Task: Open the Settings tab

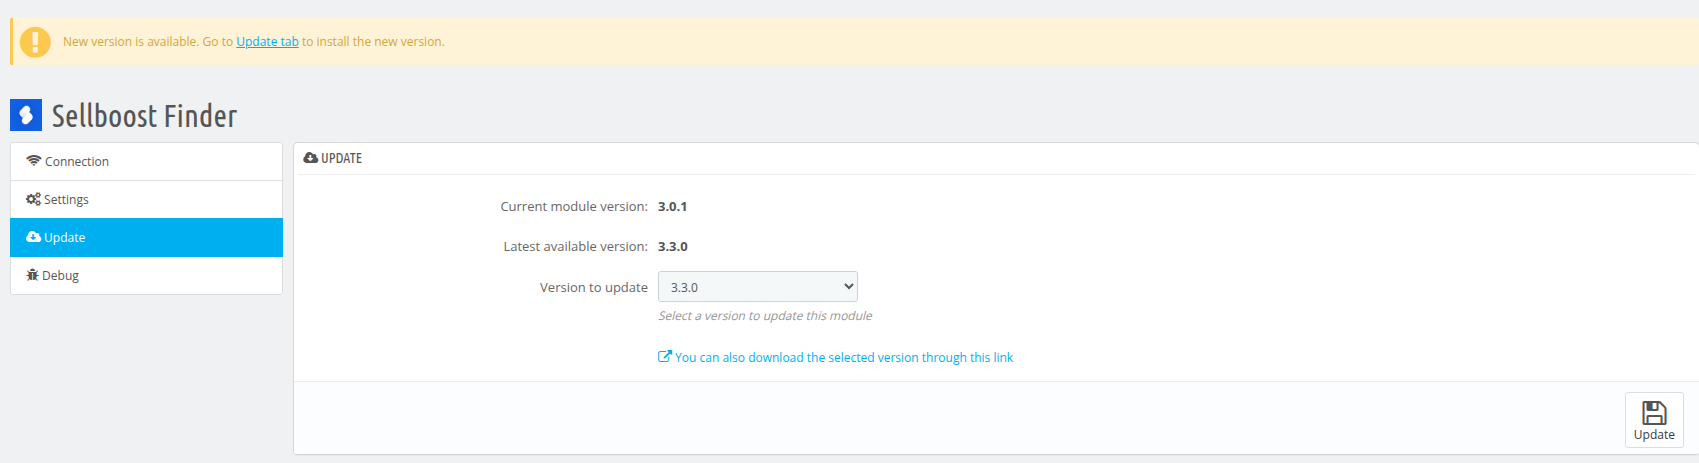Action: 146,200
